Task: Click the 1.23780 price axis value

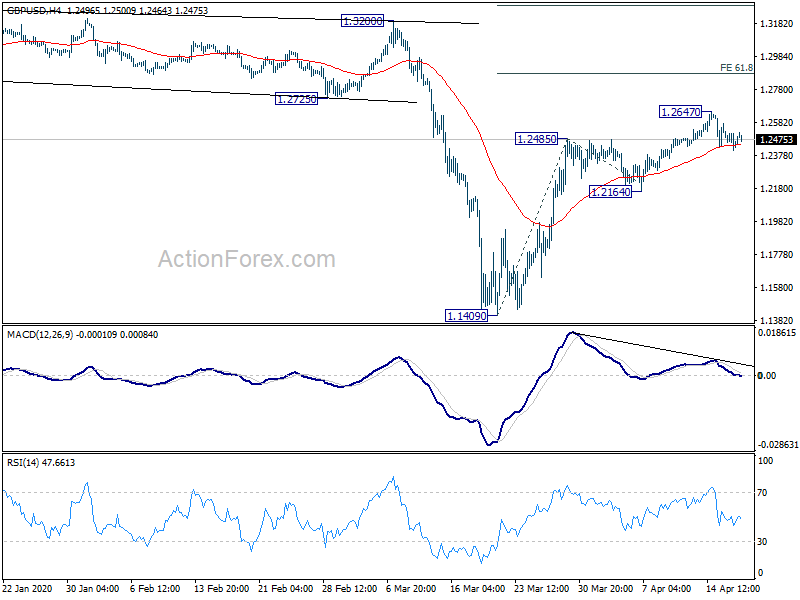Action: (x=777, y=156)
